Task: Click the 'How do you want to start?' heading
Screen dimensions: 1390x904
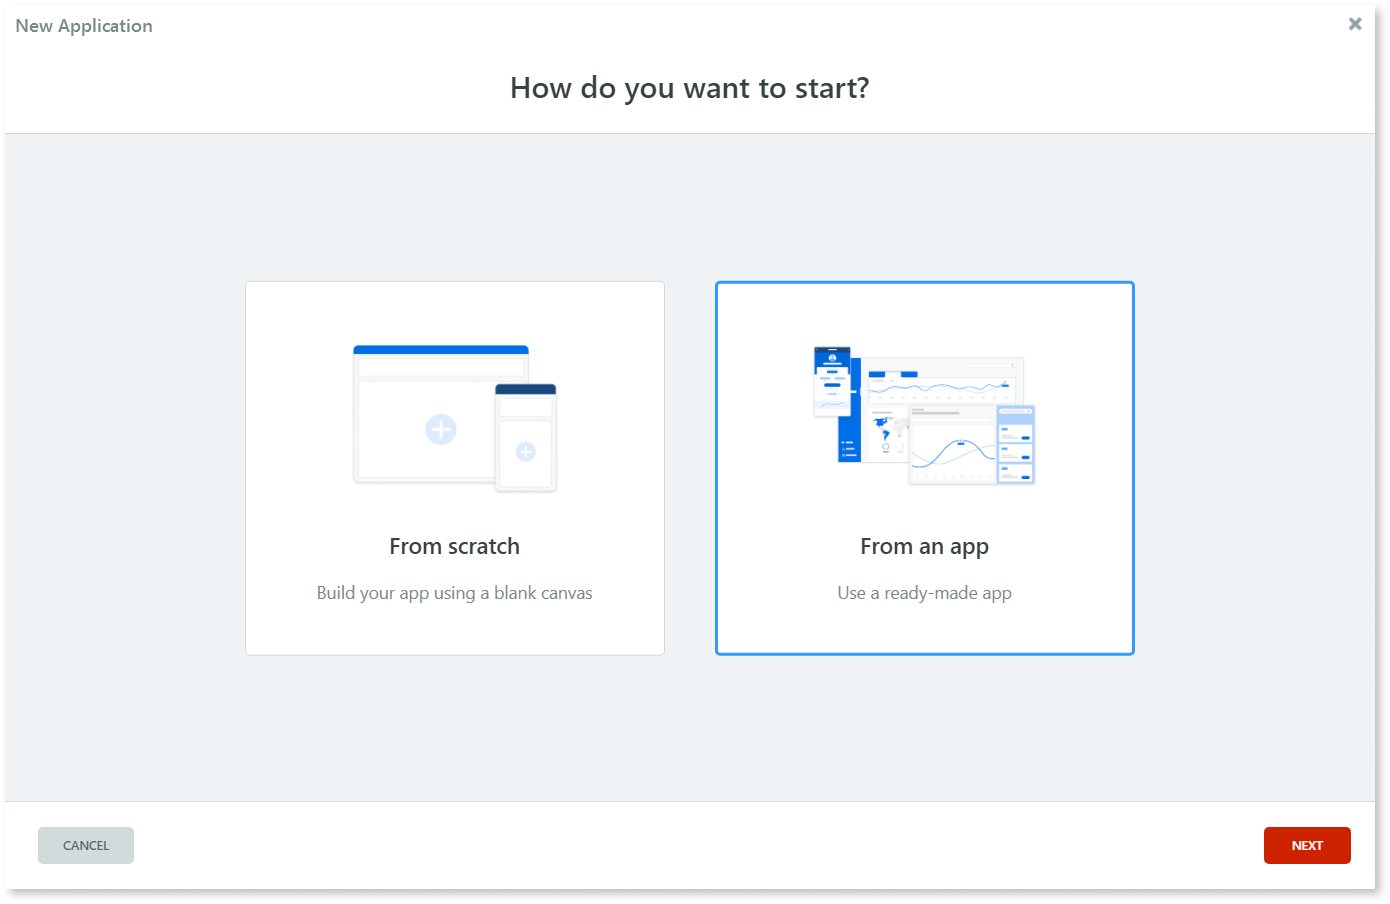Action: point(690,88)
